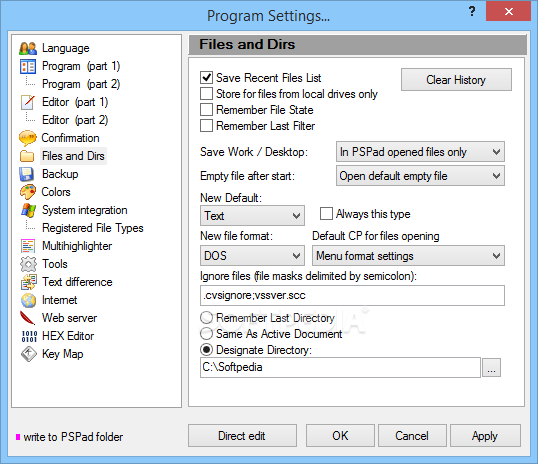Close the Program Settings dialog
The width and height of the screenshot is (538, 464).
point(508,11)
